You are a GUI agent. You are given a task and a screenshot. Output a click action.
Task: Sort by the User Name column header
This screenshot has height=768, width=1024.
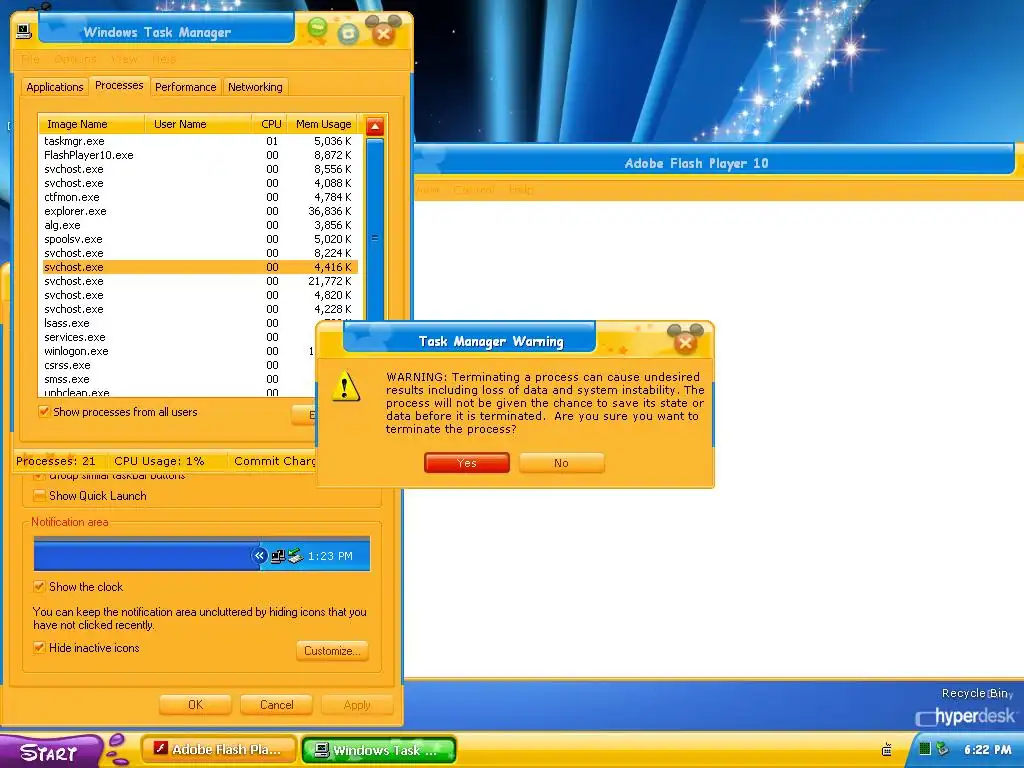198,124
